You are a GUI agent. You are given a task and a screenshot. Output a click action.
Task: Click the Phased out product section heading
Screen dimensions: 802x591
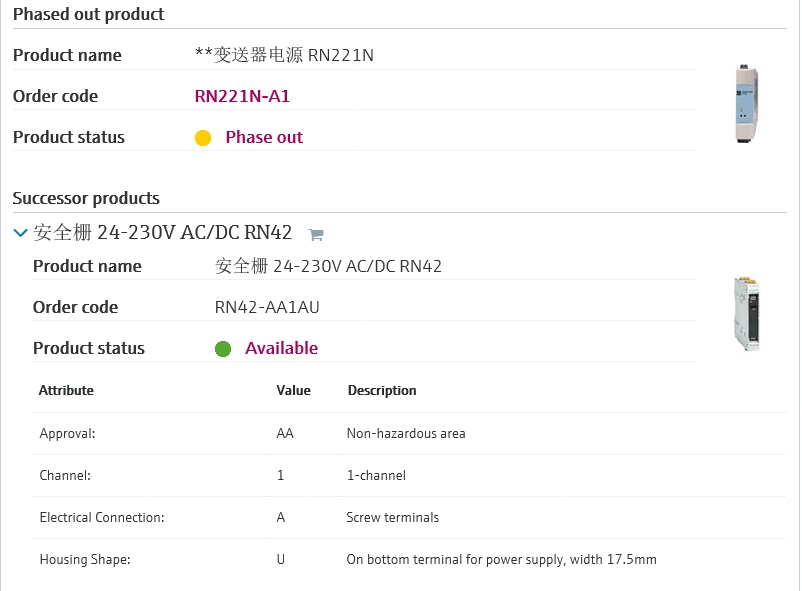pos(89,14)
